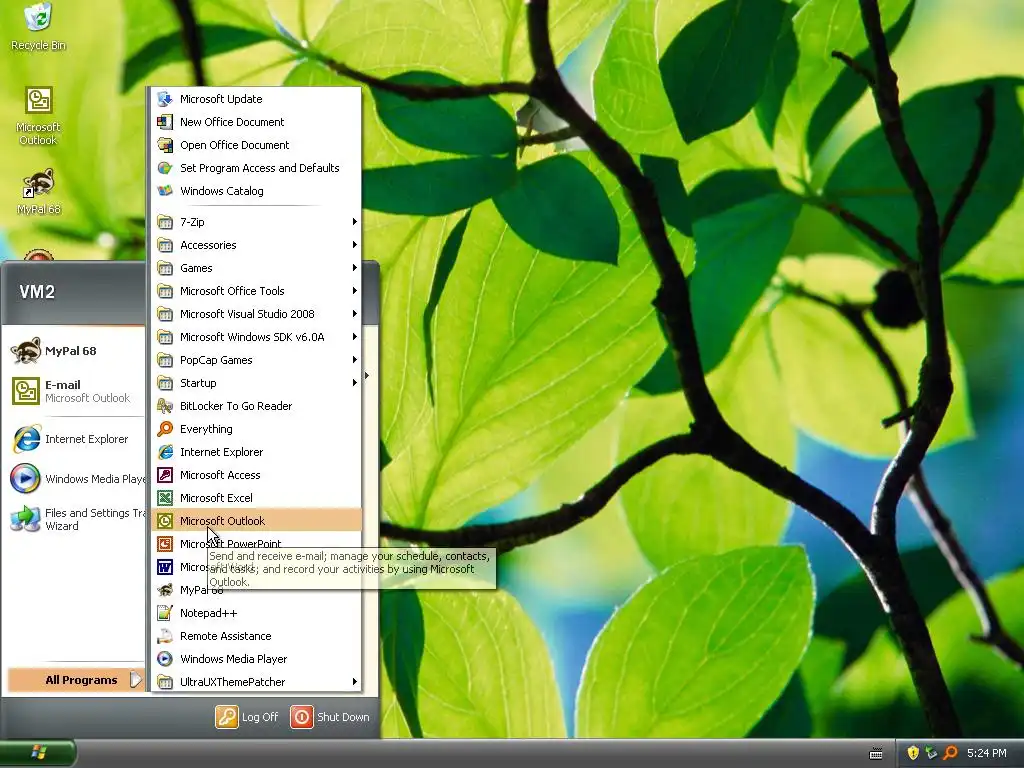The height and width of the screenshot is (768, 1024).
Task: Click the Log Off button
Action: click(x=247, y=716)
